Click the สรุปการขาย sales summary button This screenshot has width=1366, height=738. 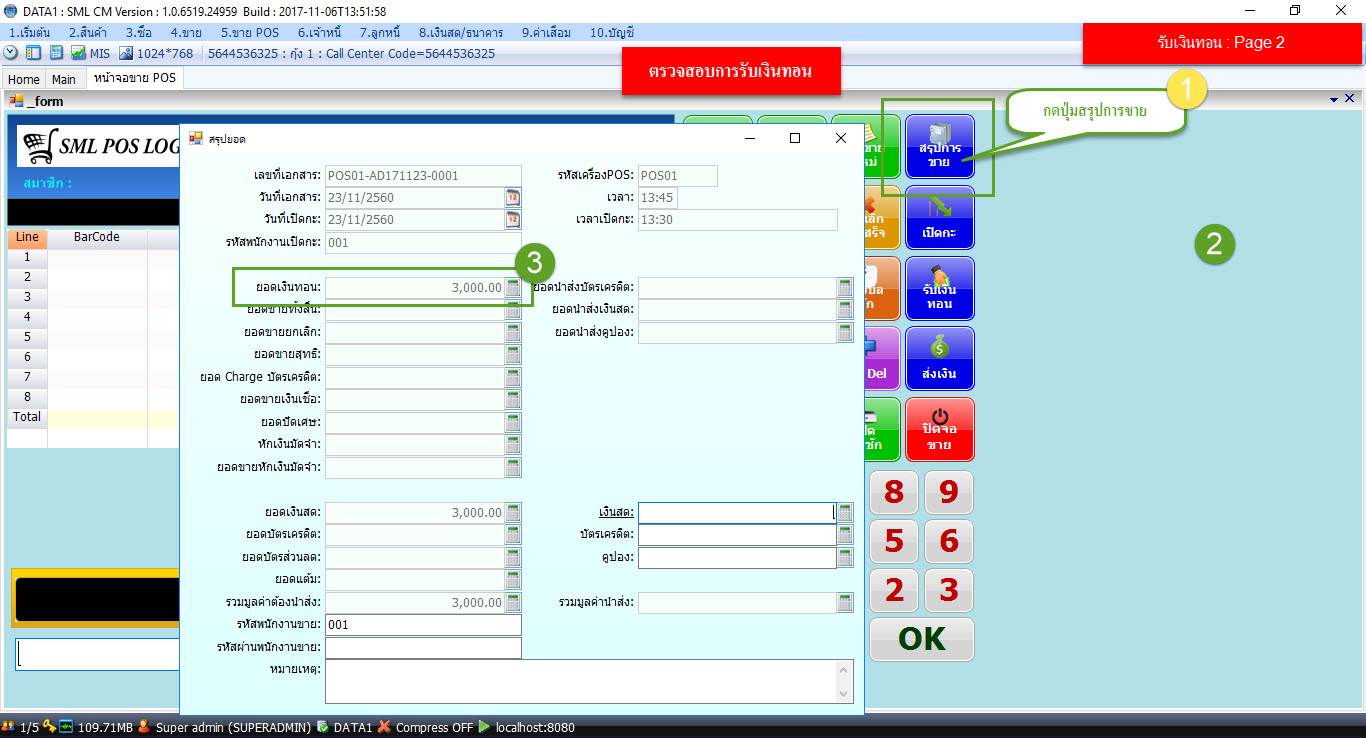[x=939, y=147]
